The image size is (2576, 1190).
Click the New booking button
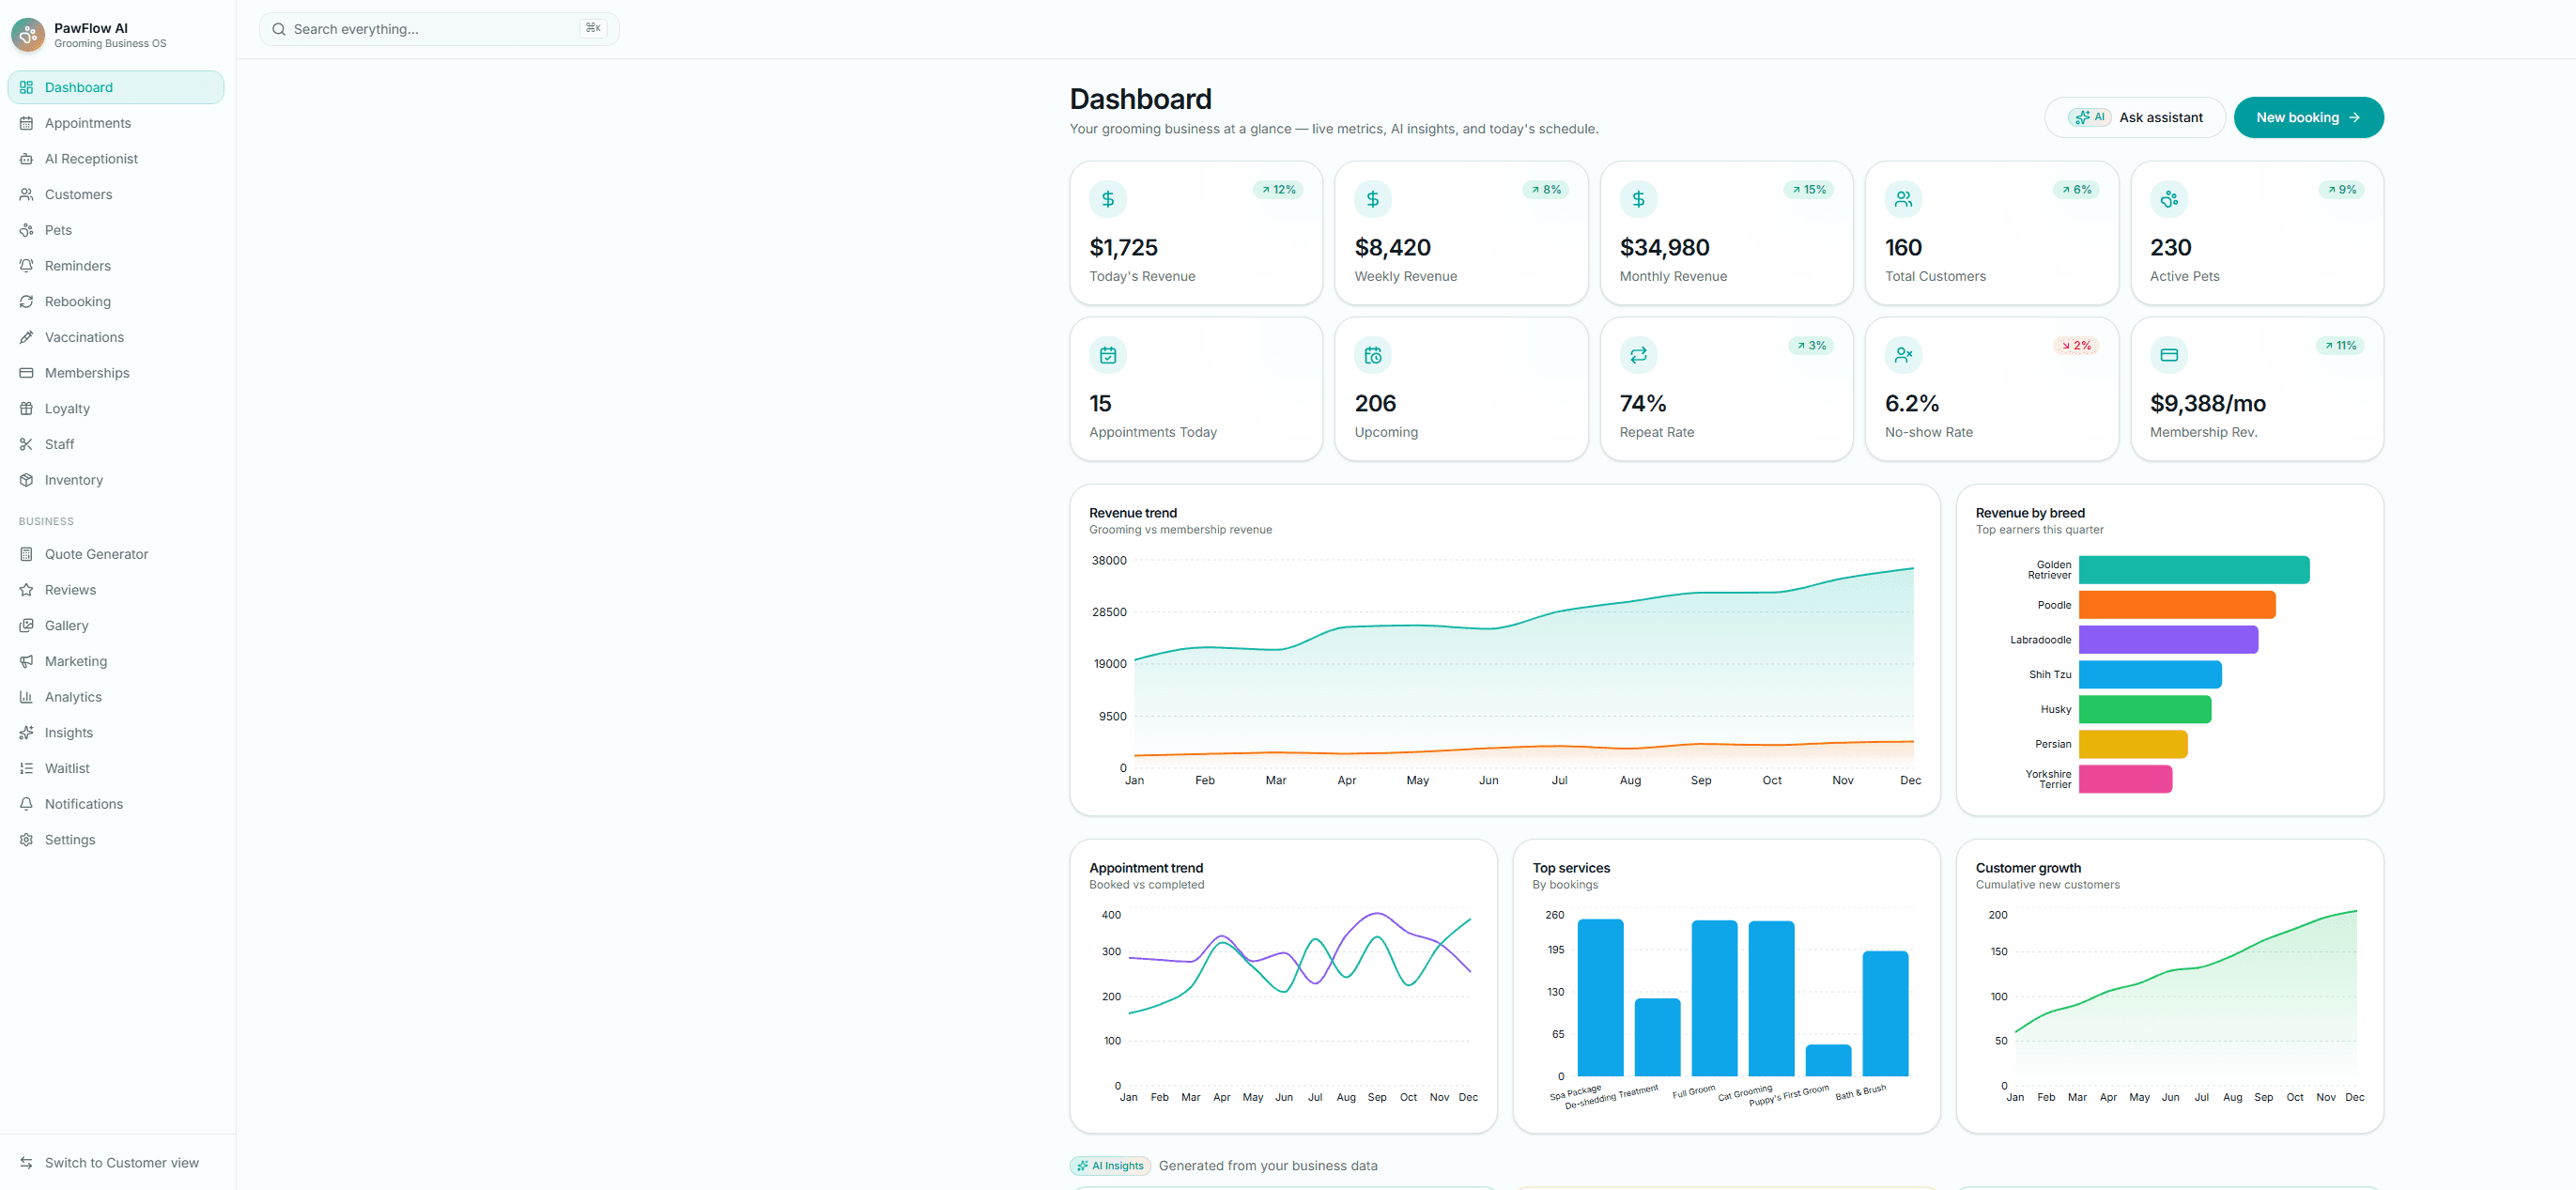click(2308, 118)
